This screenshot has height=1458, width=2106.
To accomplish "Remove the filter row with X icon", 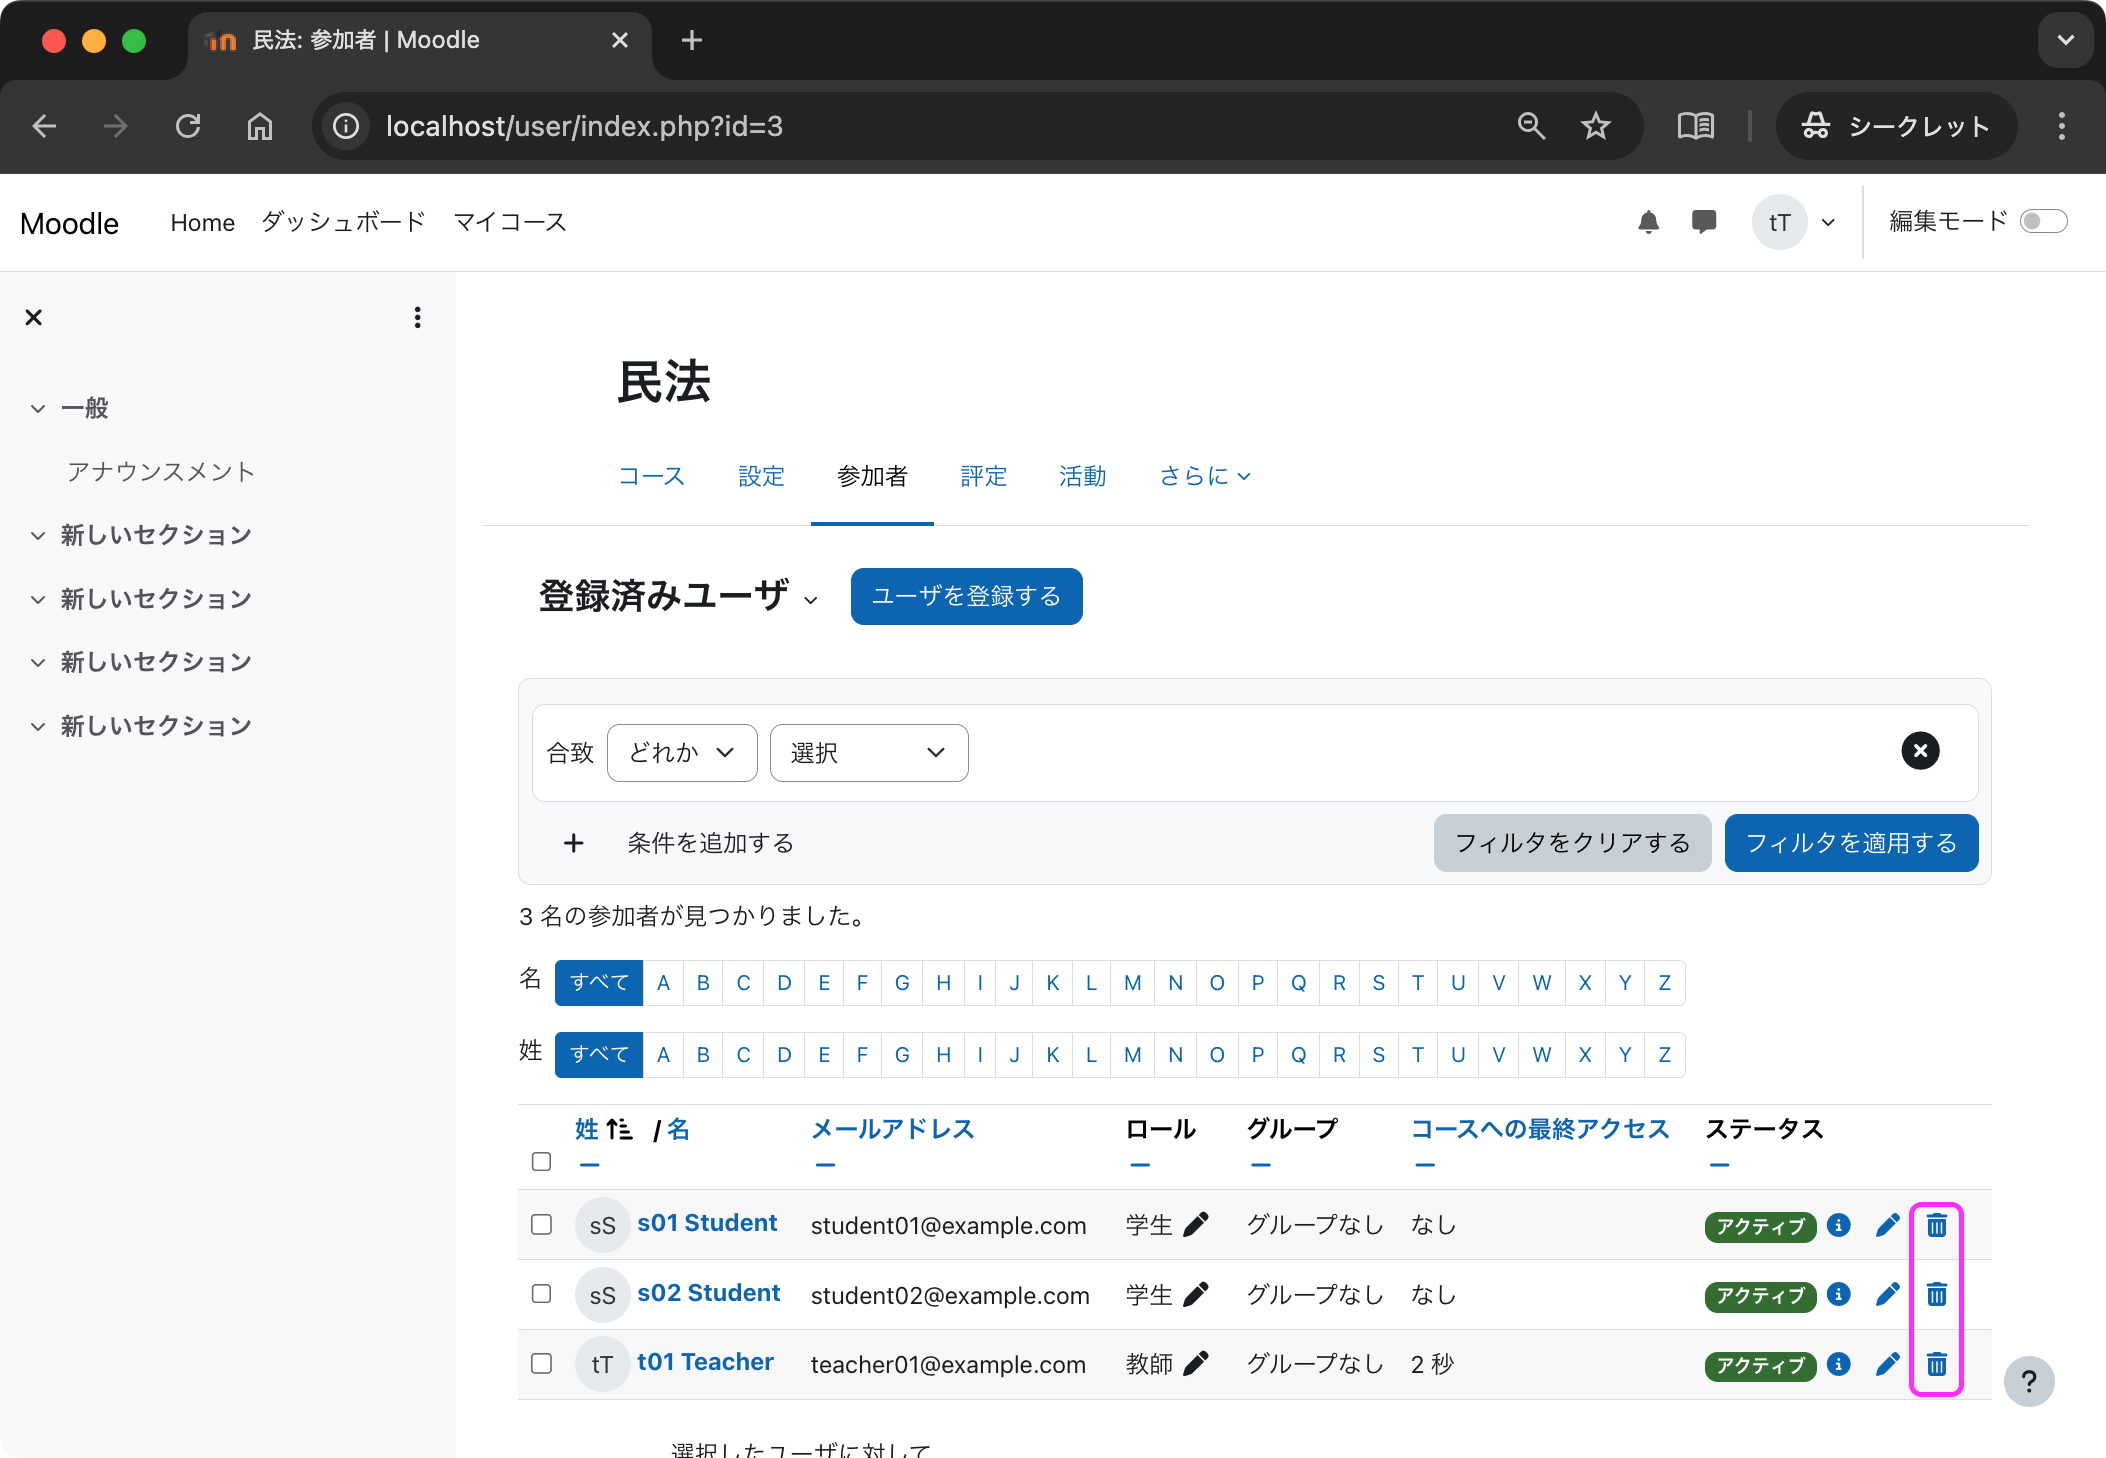I will pyautogui.click(x=1919, y=750).
